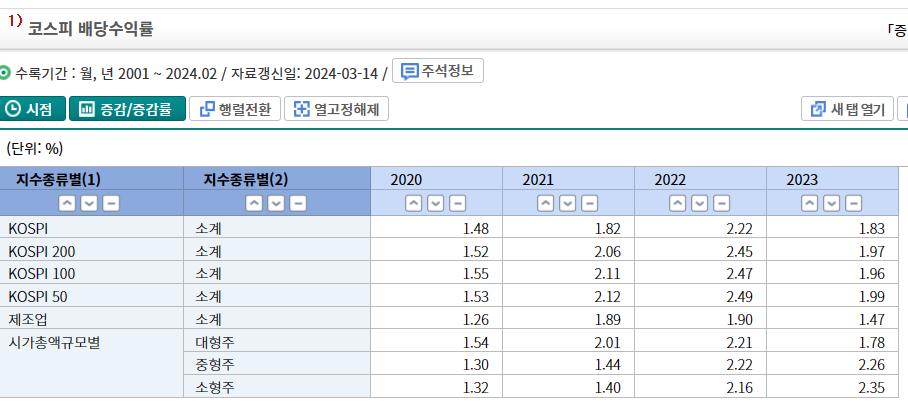Click the minus icon under 2020
Image resolution: width=908 pixels, height=407 pixels.
[457, 203]
